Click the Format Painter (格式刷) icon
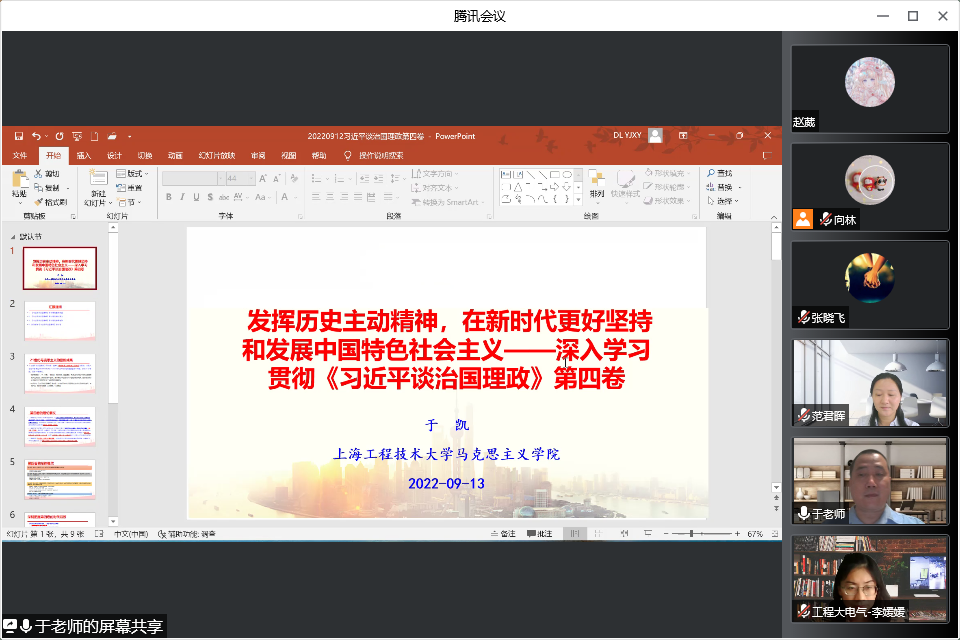 [x=39, y=202]
